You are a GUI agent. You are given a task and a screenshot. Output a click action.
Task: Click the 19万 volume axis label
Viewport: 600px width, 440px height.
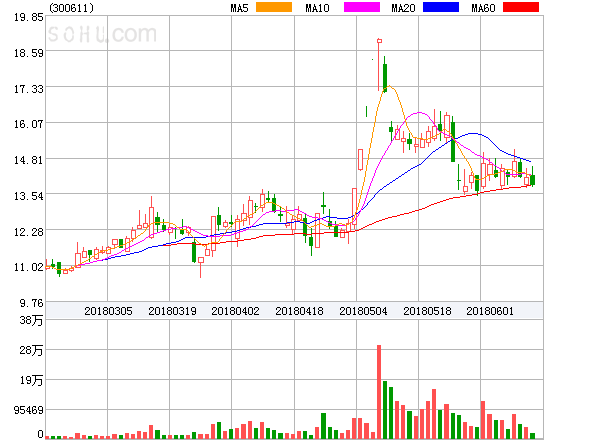[31, 380]
